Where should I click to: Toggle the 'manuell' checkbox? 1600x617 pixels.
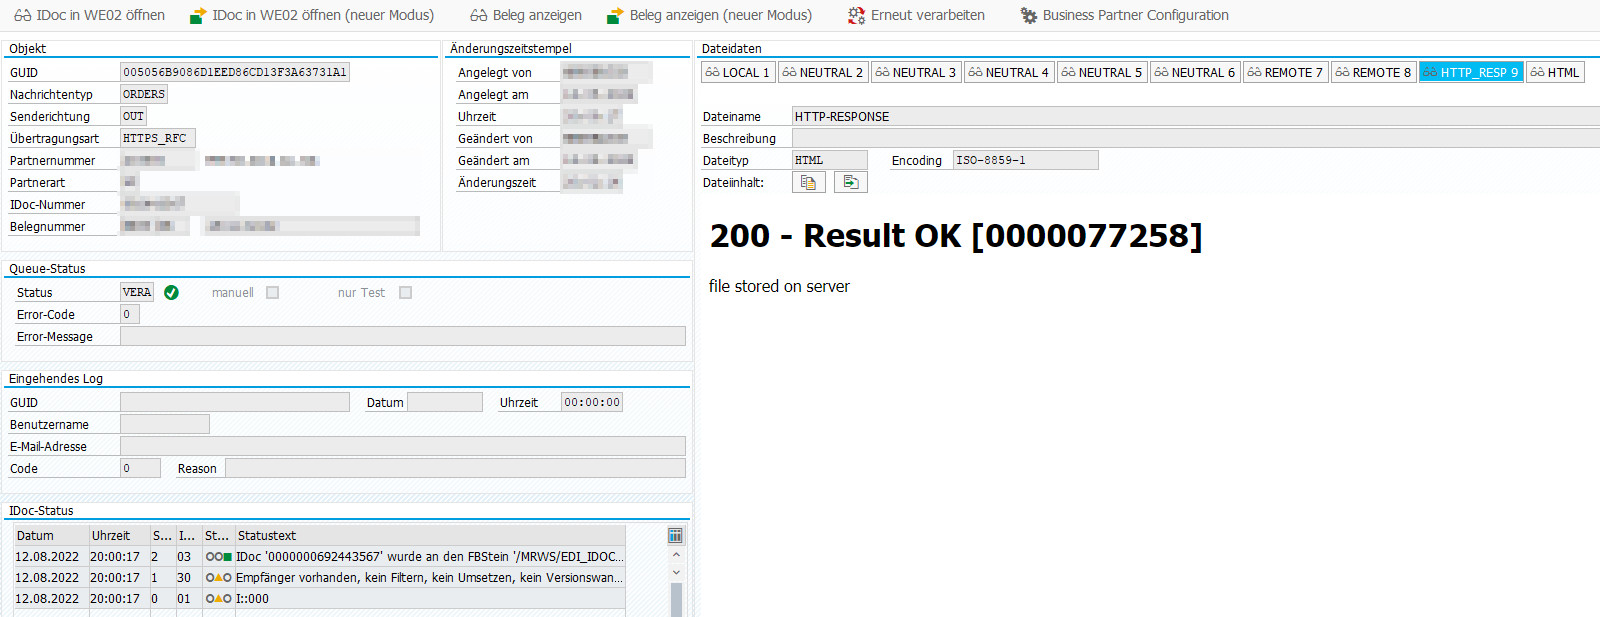tap(272, 293)
